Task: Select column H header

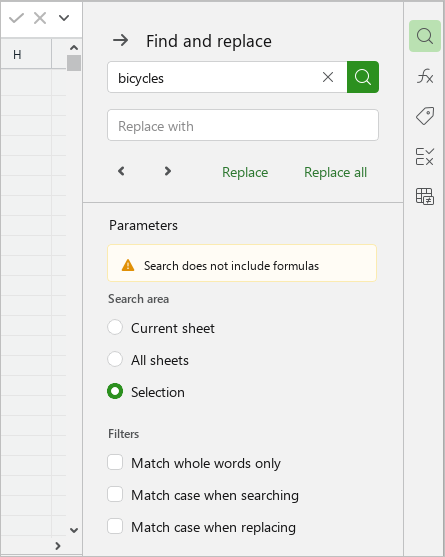Action: pyautogui.click(x=26, y=54)
